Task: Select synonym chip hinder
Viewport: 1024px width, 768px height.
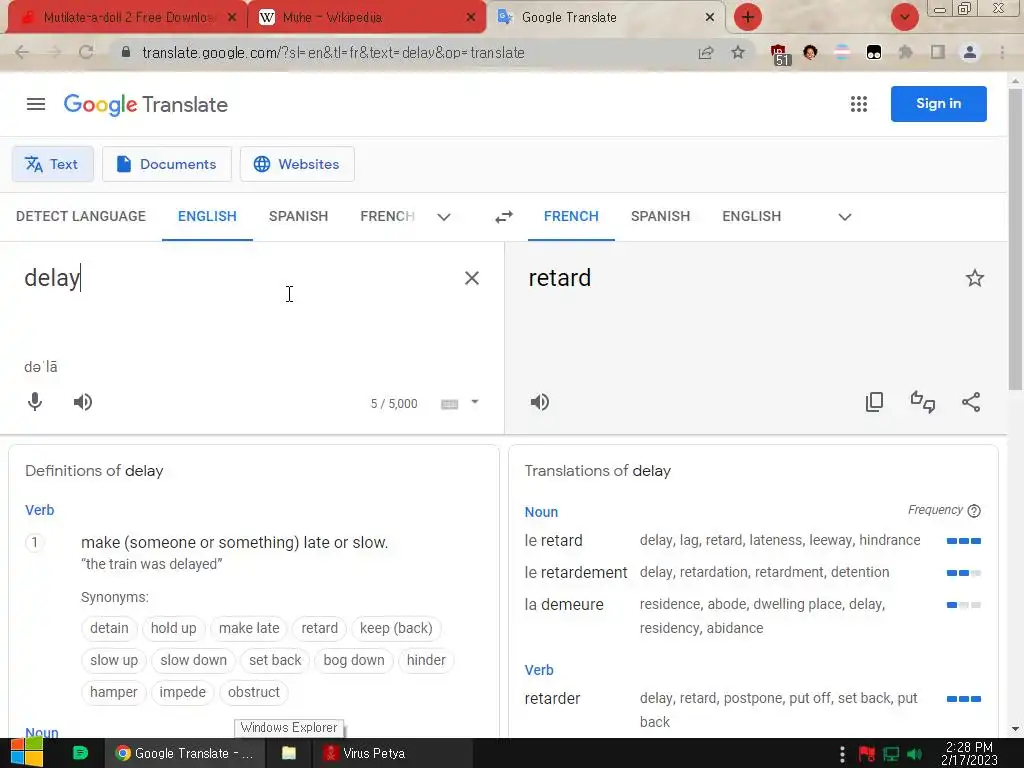Action: click(x=426, y=660)
